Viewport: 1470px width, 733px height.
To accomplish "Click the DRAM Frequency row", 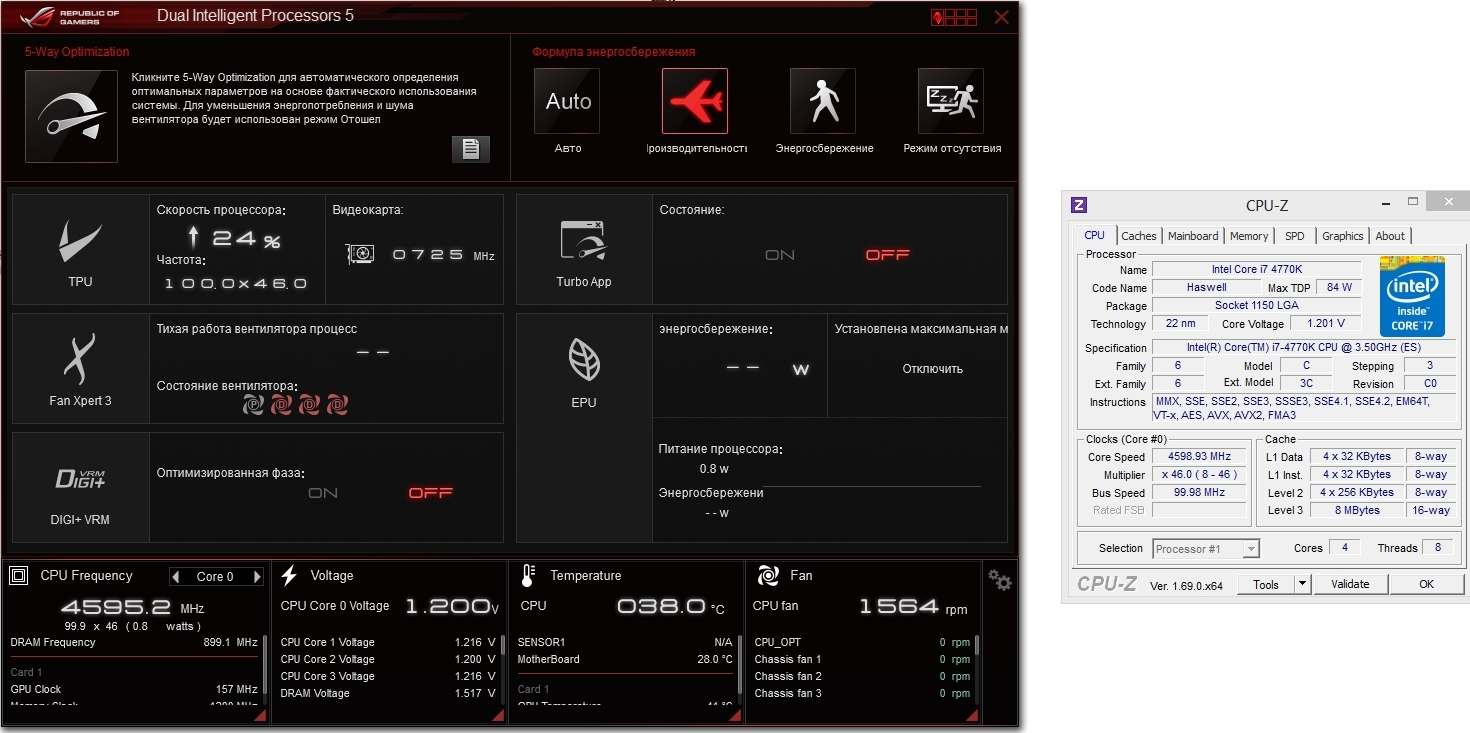I will tap(134, 642).
